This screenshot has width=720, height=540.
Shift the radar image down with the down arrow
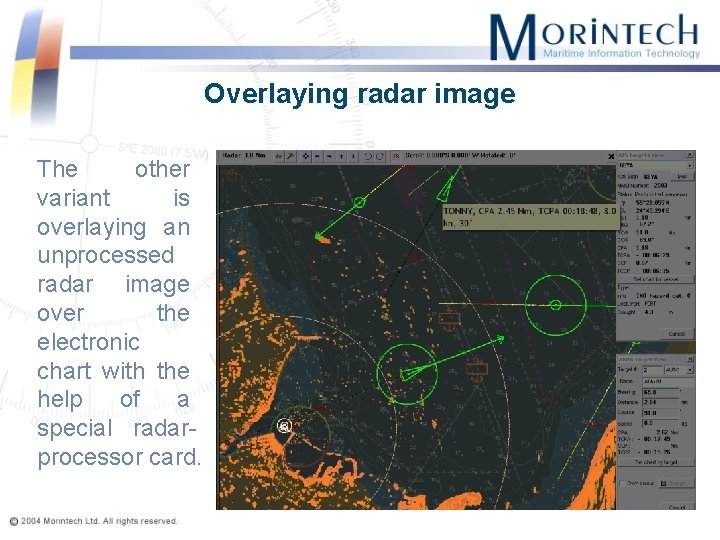[353, 156]
